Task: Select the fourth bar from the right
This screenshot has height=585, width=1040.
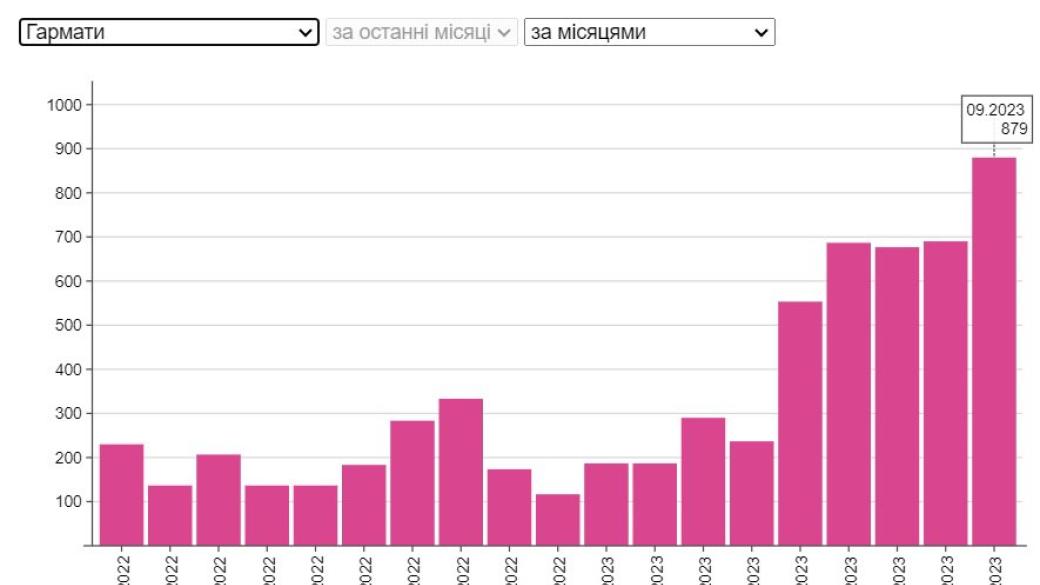Action: [x=848, y=393]
